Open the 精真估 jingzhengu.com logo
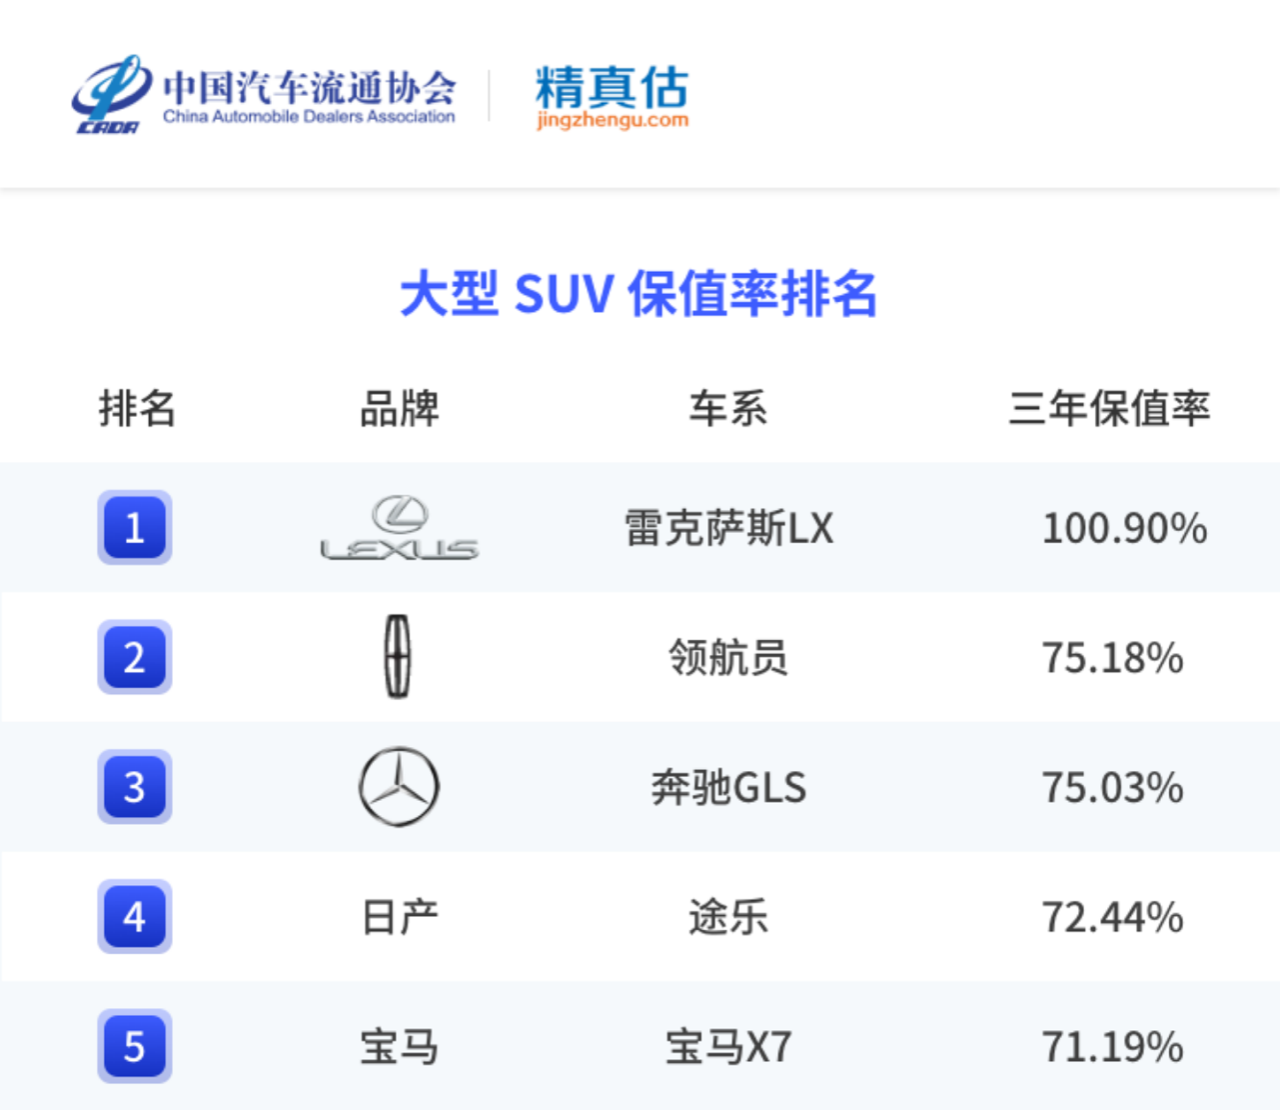The height and width of the screenshot is (1110, 1280). point(612,97)
